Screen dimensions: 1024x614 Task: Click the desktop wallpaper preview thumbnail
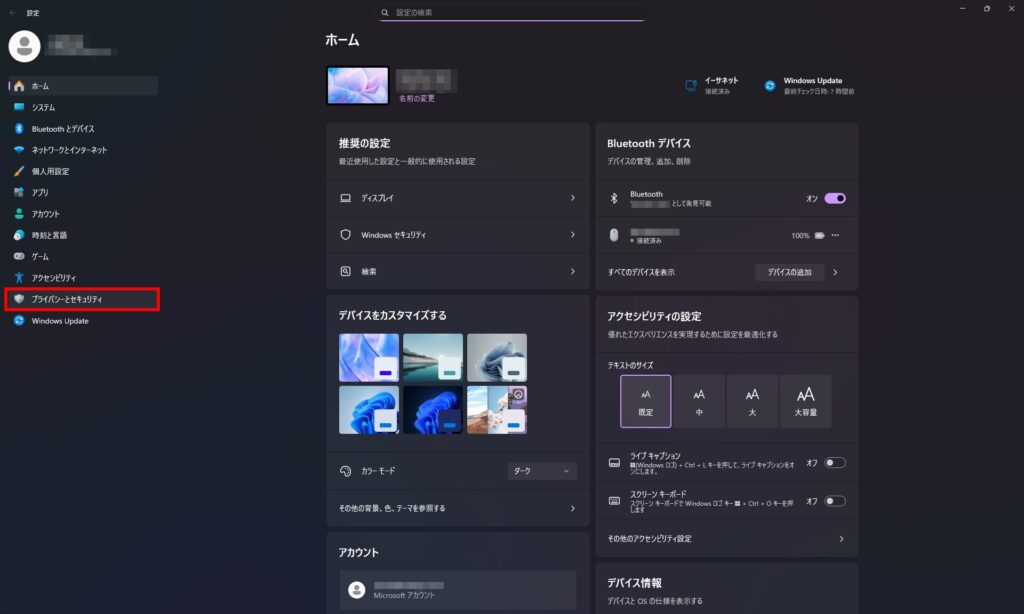[x=358, y=86]
